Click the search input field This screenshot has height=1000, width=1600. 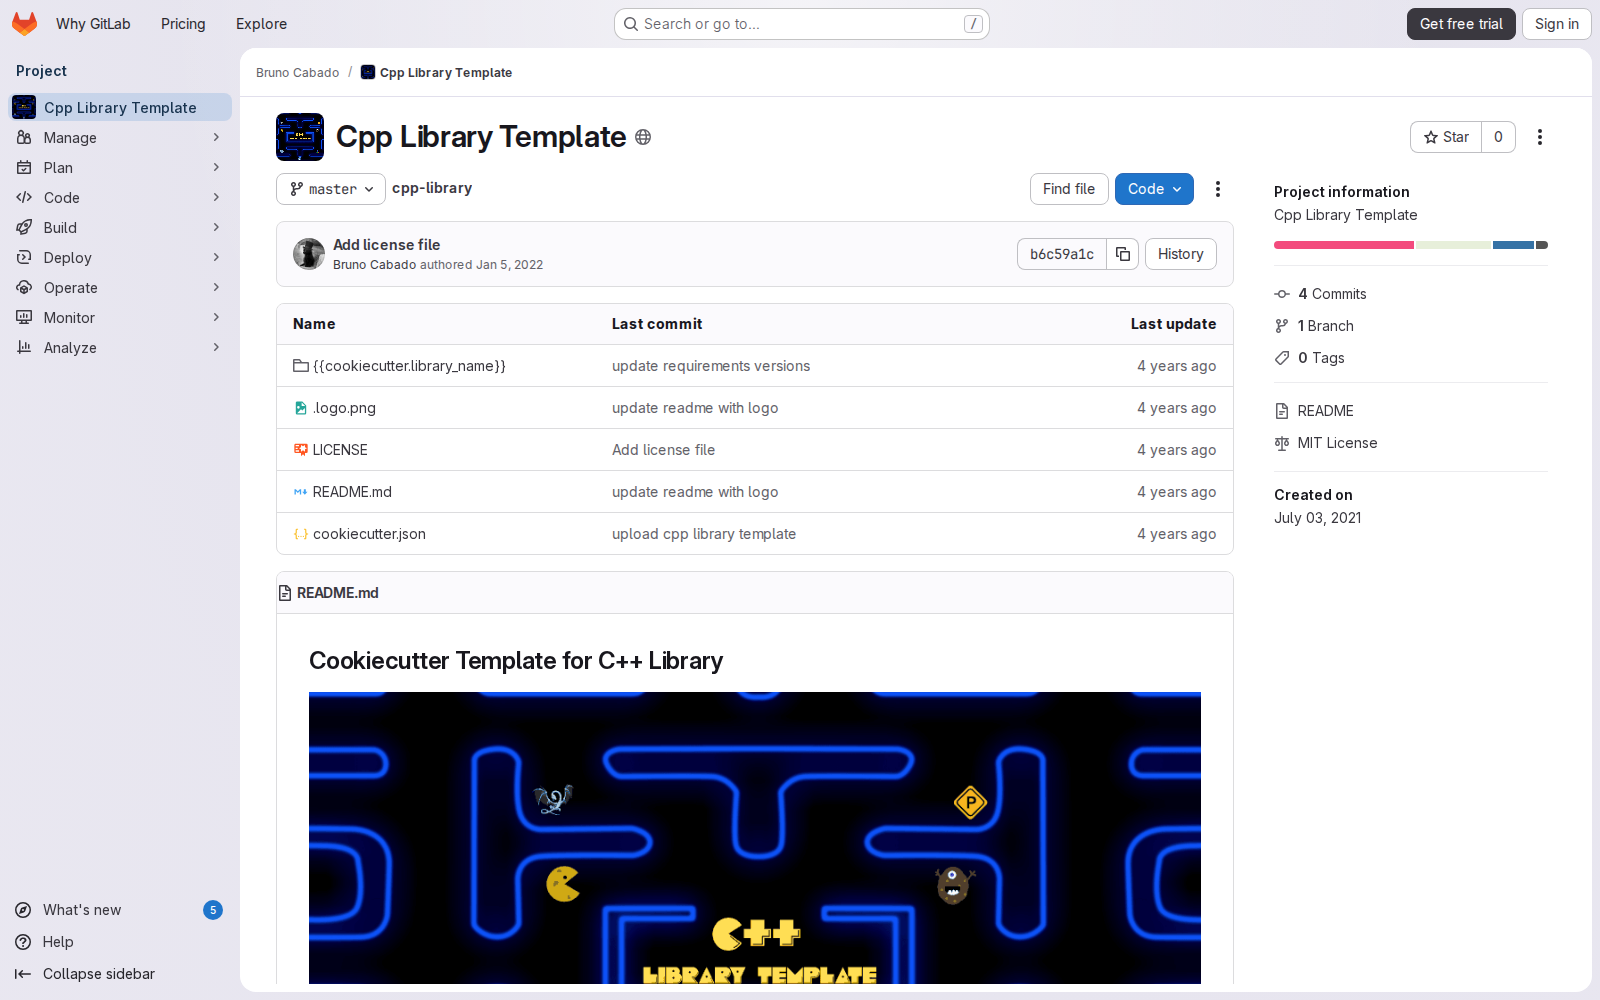click(800, 23)
